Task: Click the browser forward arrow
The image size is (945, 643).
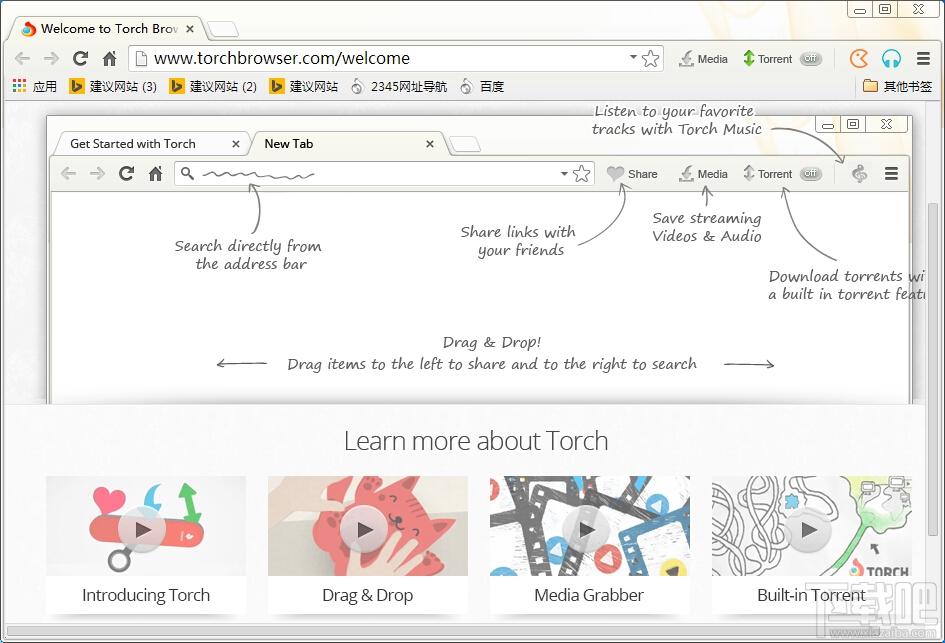Action: tap(51, 58)
